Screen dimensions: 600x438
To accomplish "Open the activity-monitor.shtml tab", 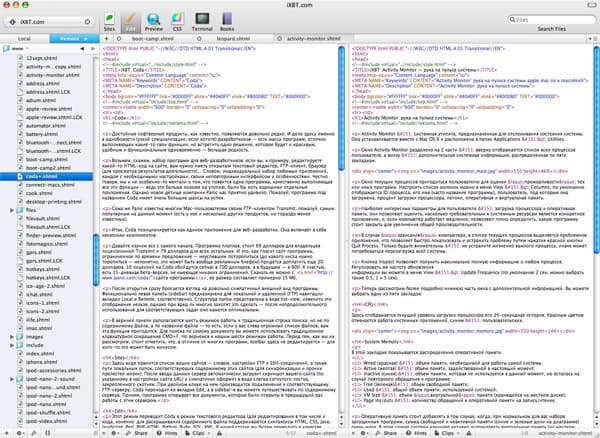I will tap(308, 38).
